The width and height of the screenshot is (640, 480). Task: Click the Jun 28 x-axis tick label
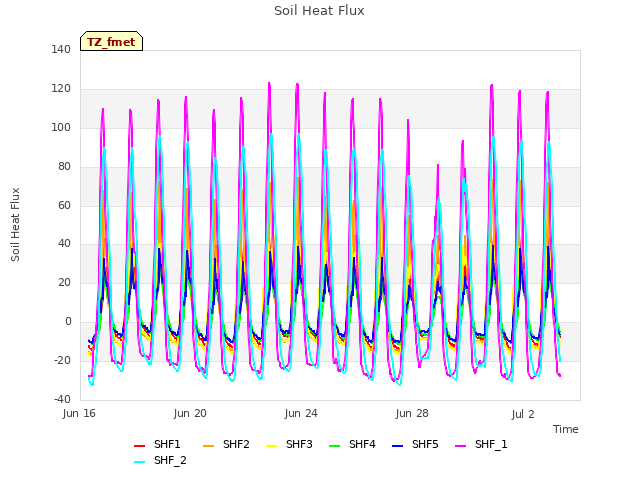coord(412,413)
